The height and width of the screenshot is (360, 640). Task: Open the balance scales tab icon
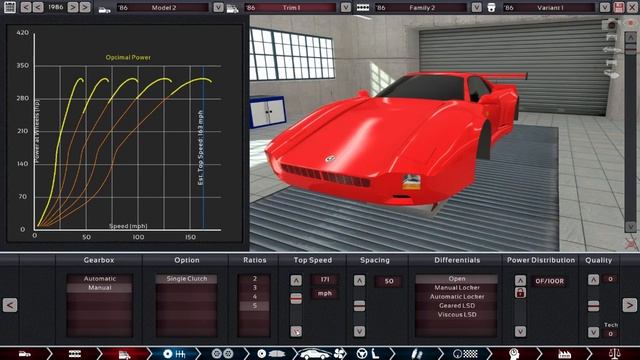click(614, 353)
